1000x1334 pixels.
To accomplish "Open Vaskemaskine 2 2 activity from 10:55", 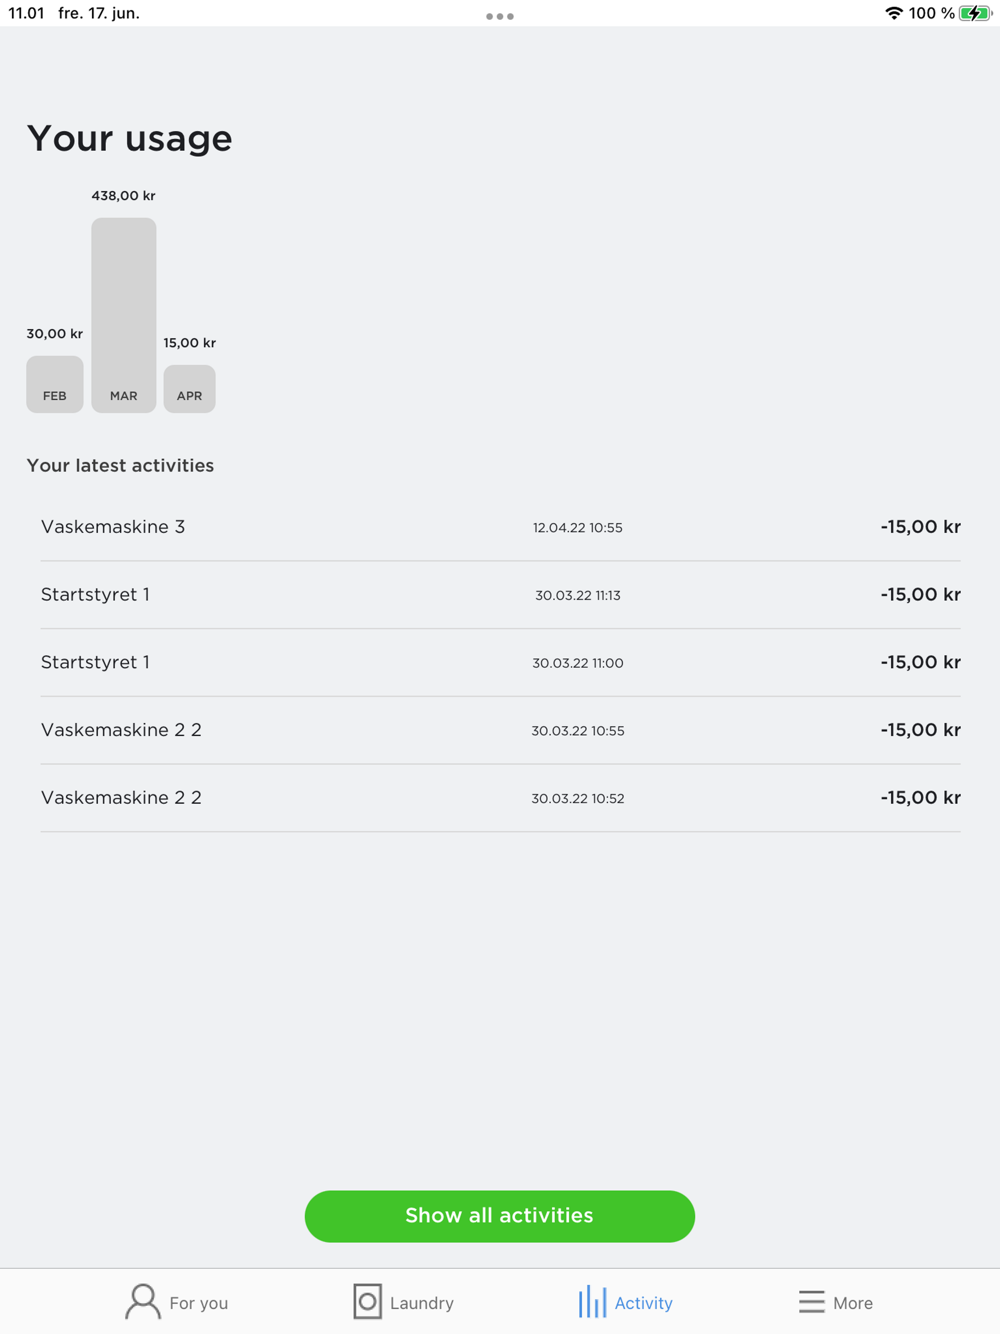I will (500, 730).
